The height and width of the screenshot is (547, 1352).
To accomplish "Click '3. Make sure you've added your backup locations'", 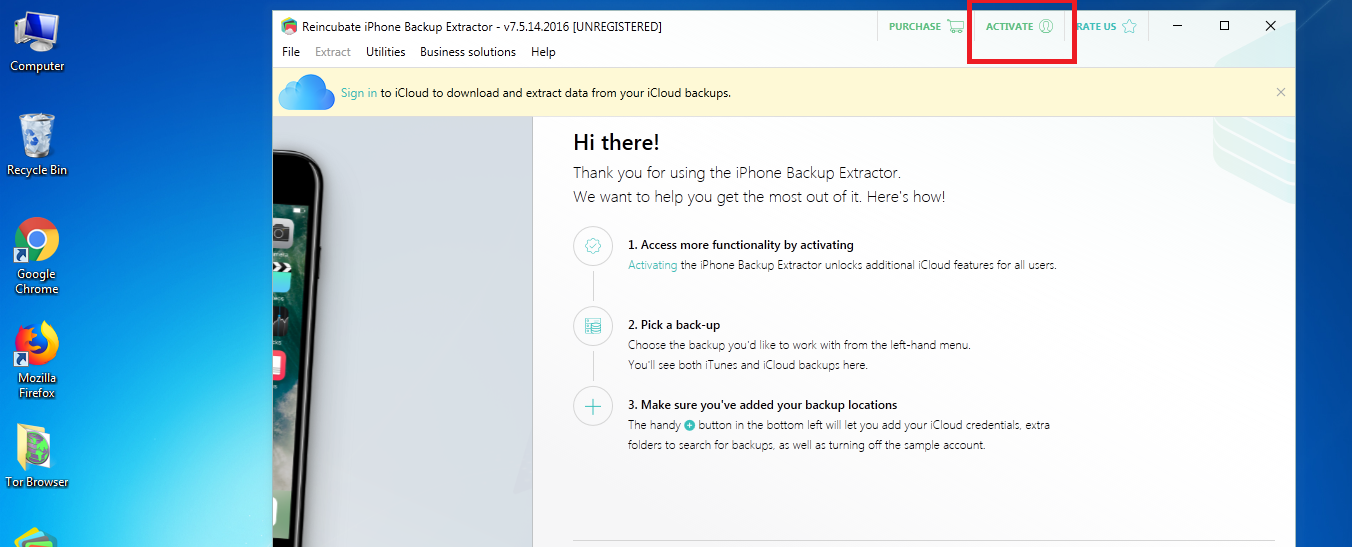I will 762,405.
